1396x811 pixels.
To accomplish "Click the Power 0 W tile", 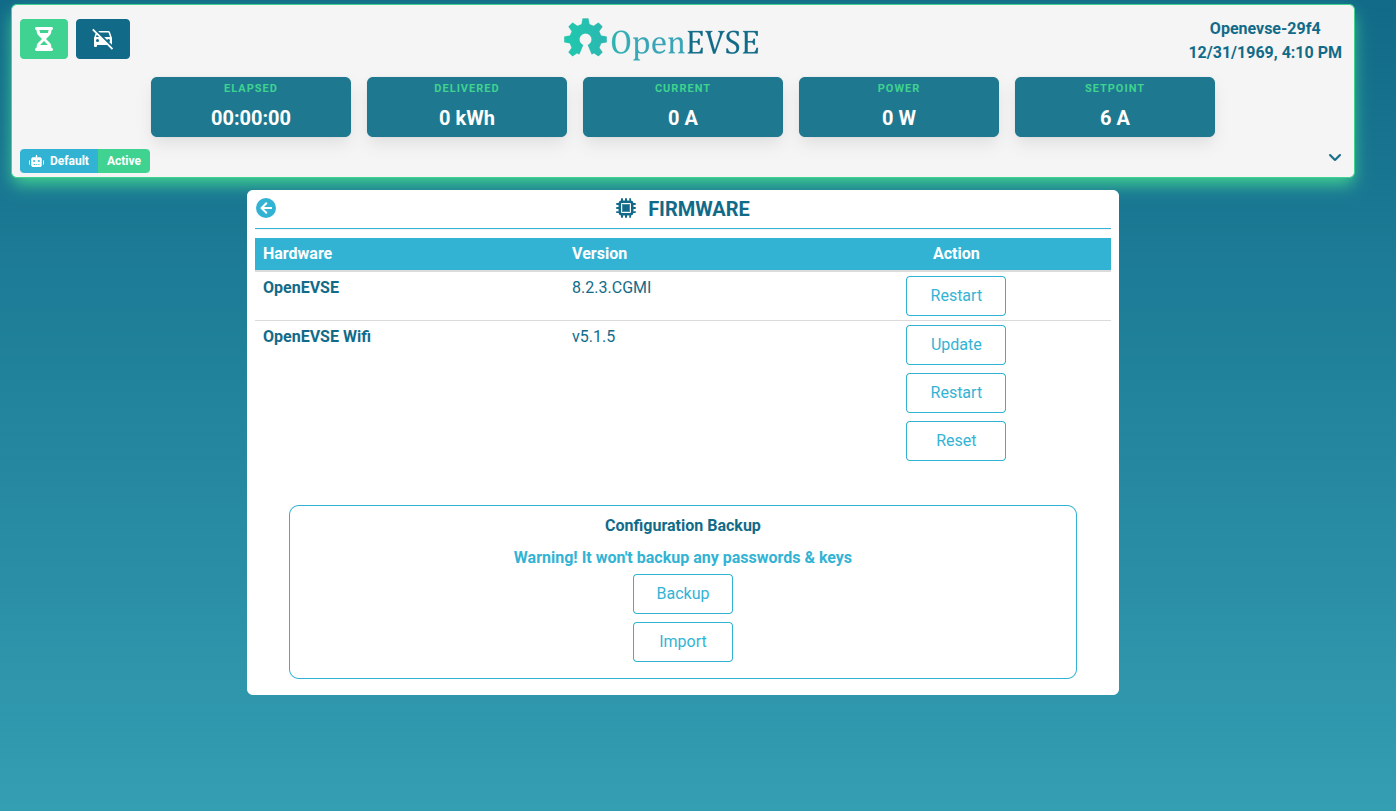I will click(x=899, y=107).
